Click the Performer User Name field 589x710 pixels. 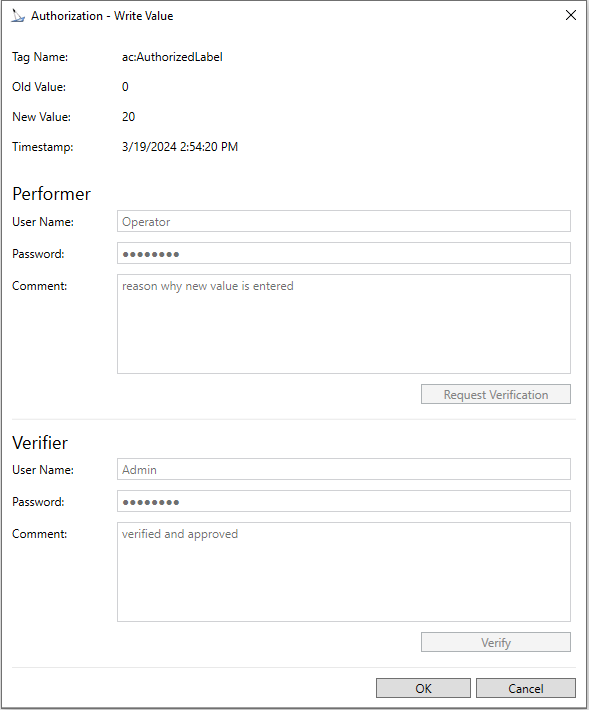click(344, 221)
